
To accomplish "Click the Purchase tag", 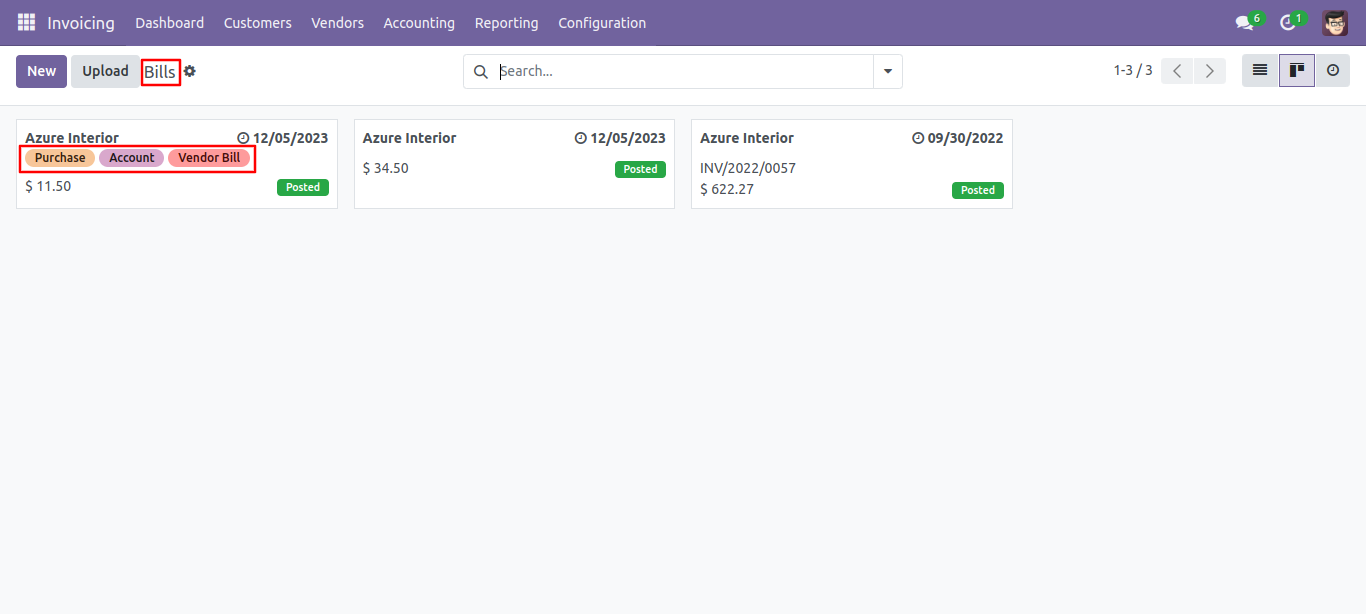I will pos(60,158).
